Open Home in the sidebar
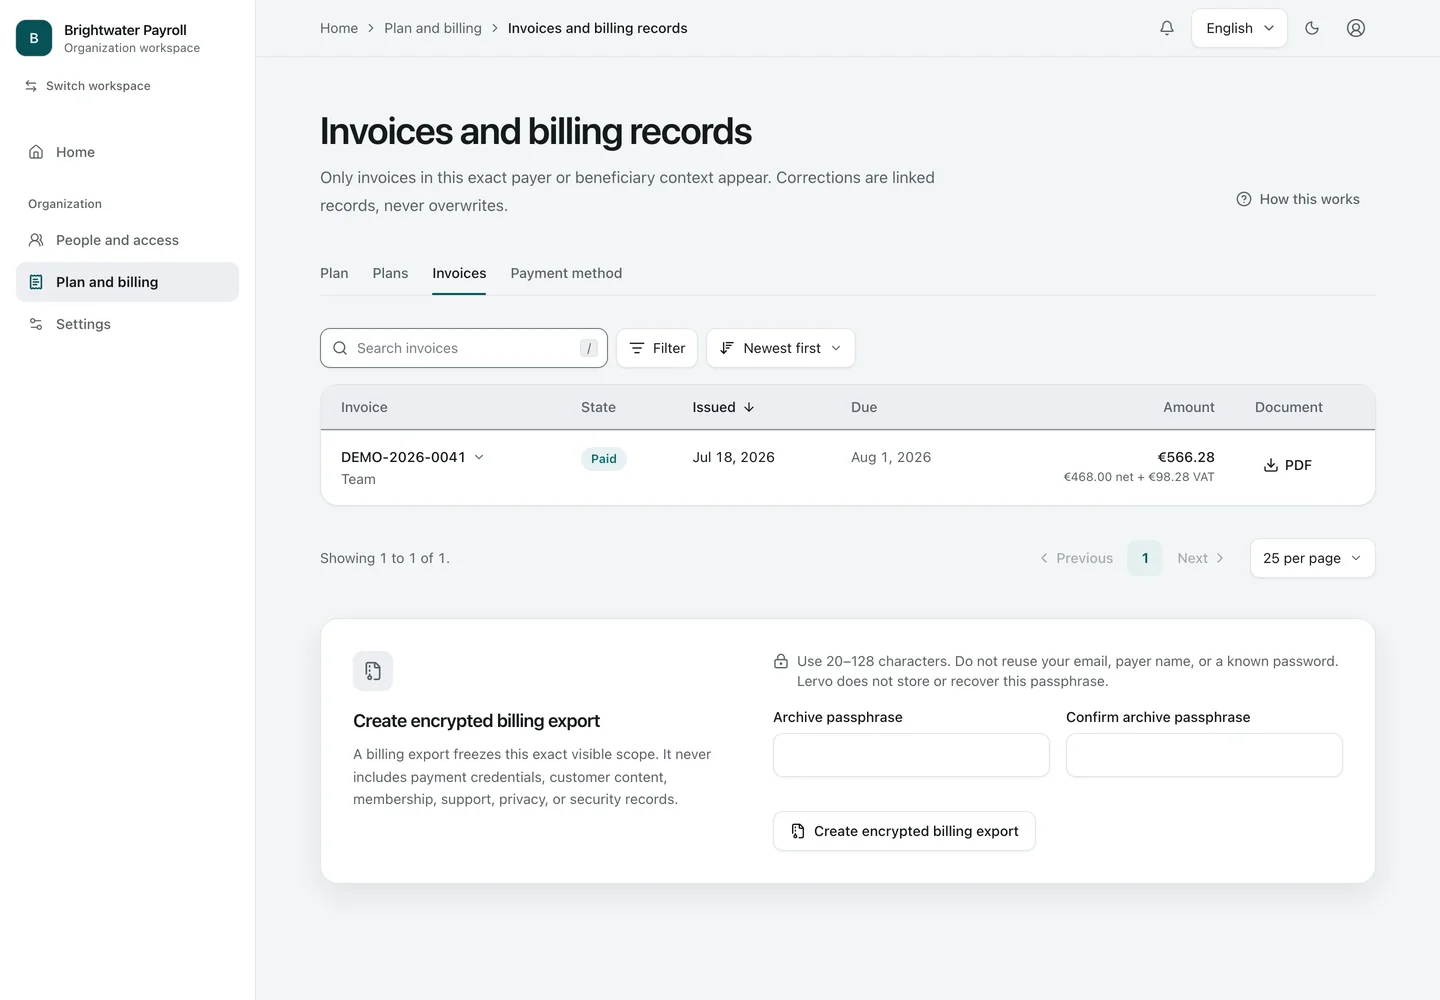The width and height of the screenshot is (1440, 1000). pos(127,152)
